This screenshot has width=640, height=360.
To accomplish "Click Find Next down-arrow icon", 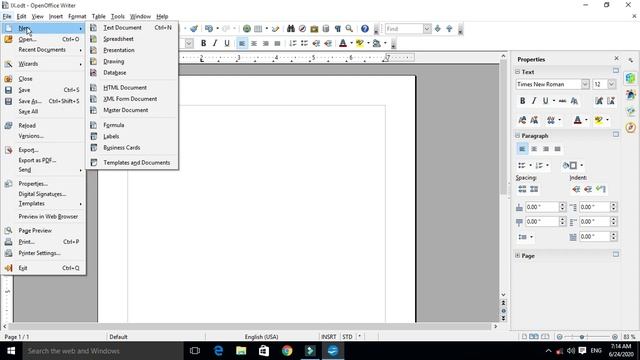I will point(438,29).
